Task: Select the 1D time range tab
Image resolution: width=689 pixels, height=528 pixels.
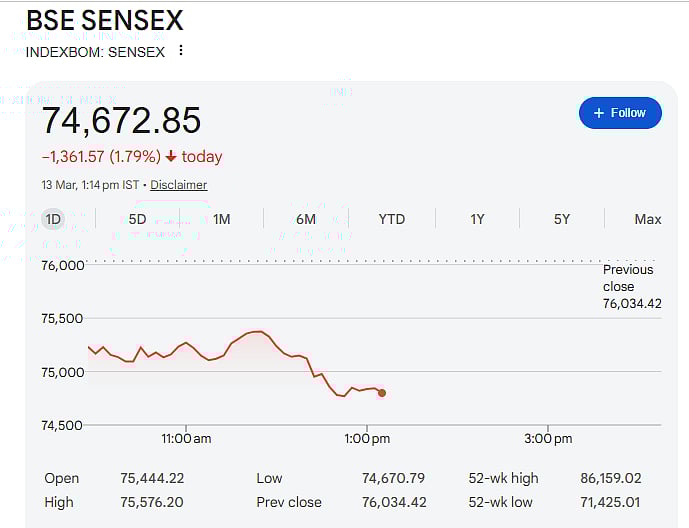Action: 53,219
